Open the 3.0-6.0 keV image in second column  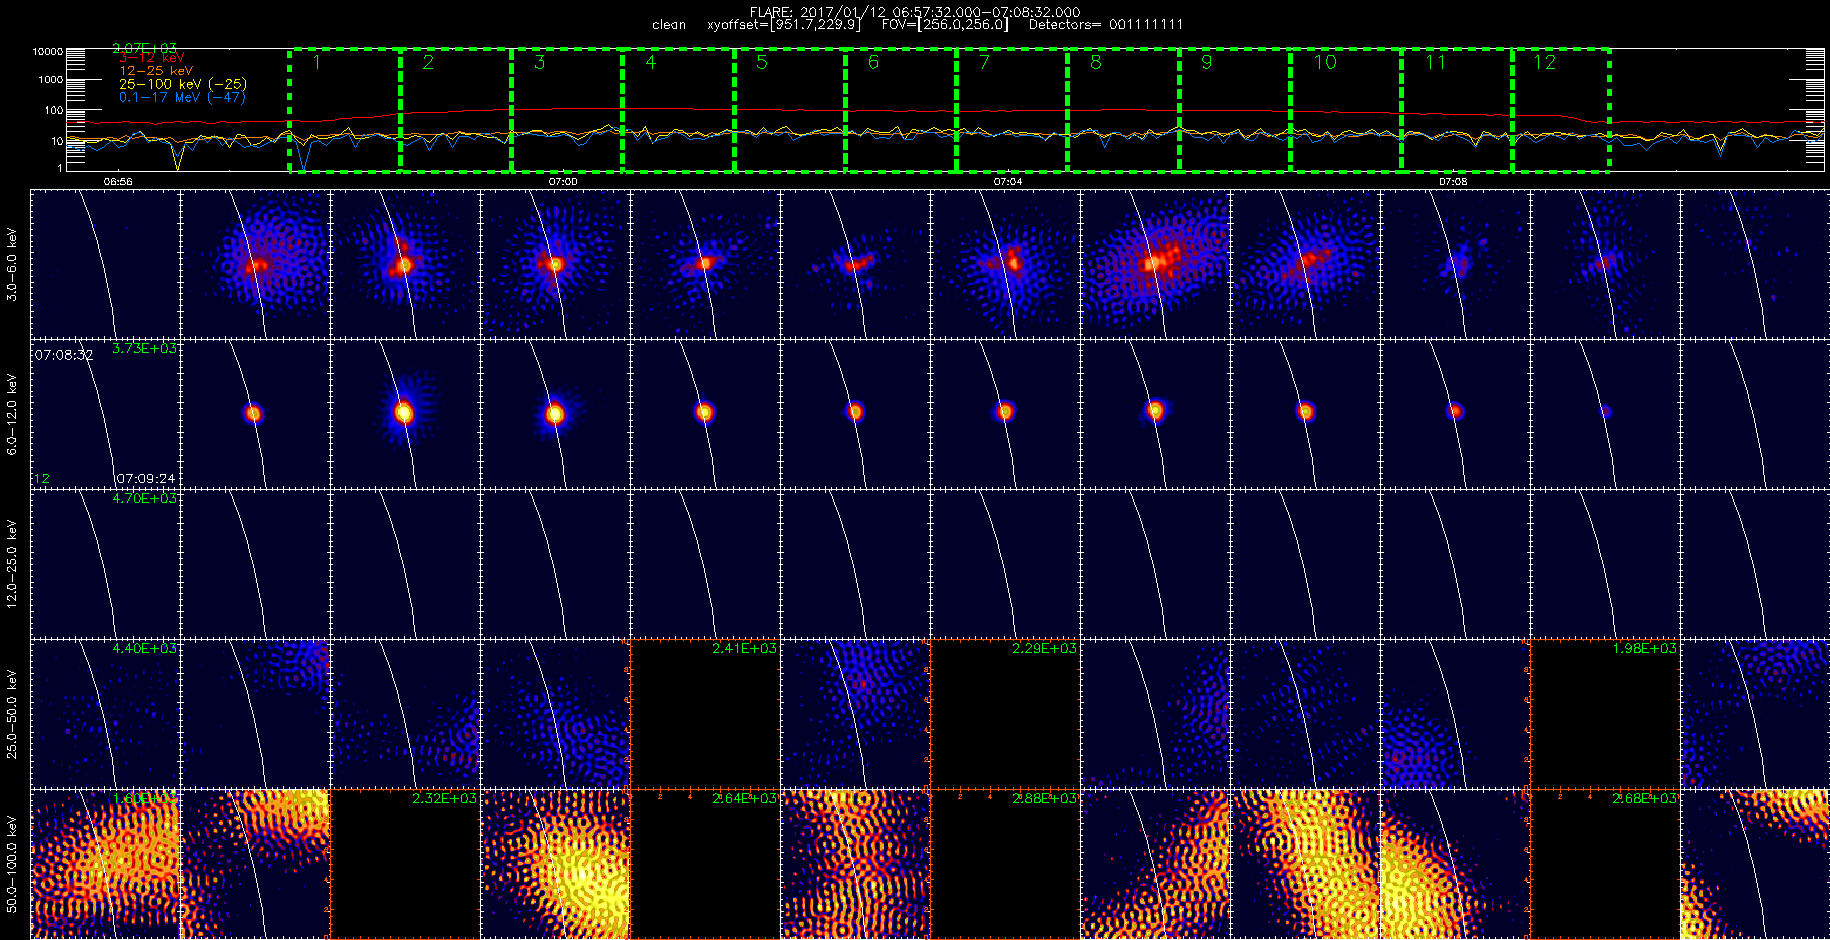click(255, 264)
